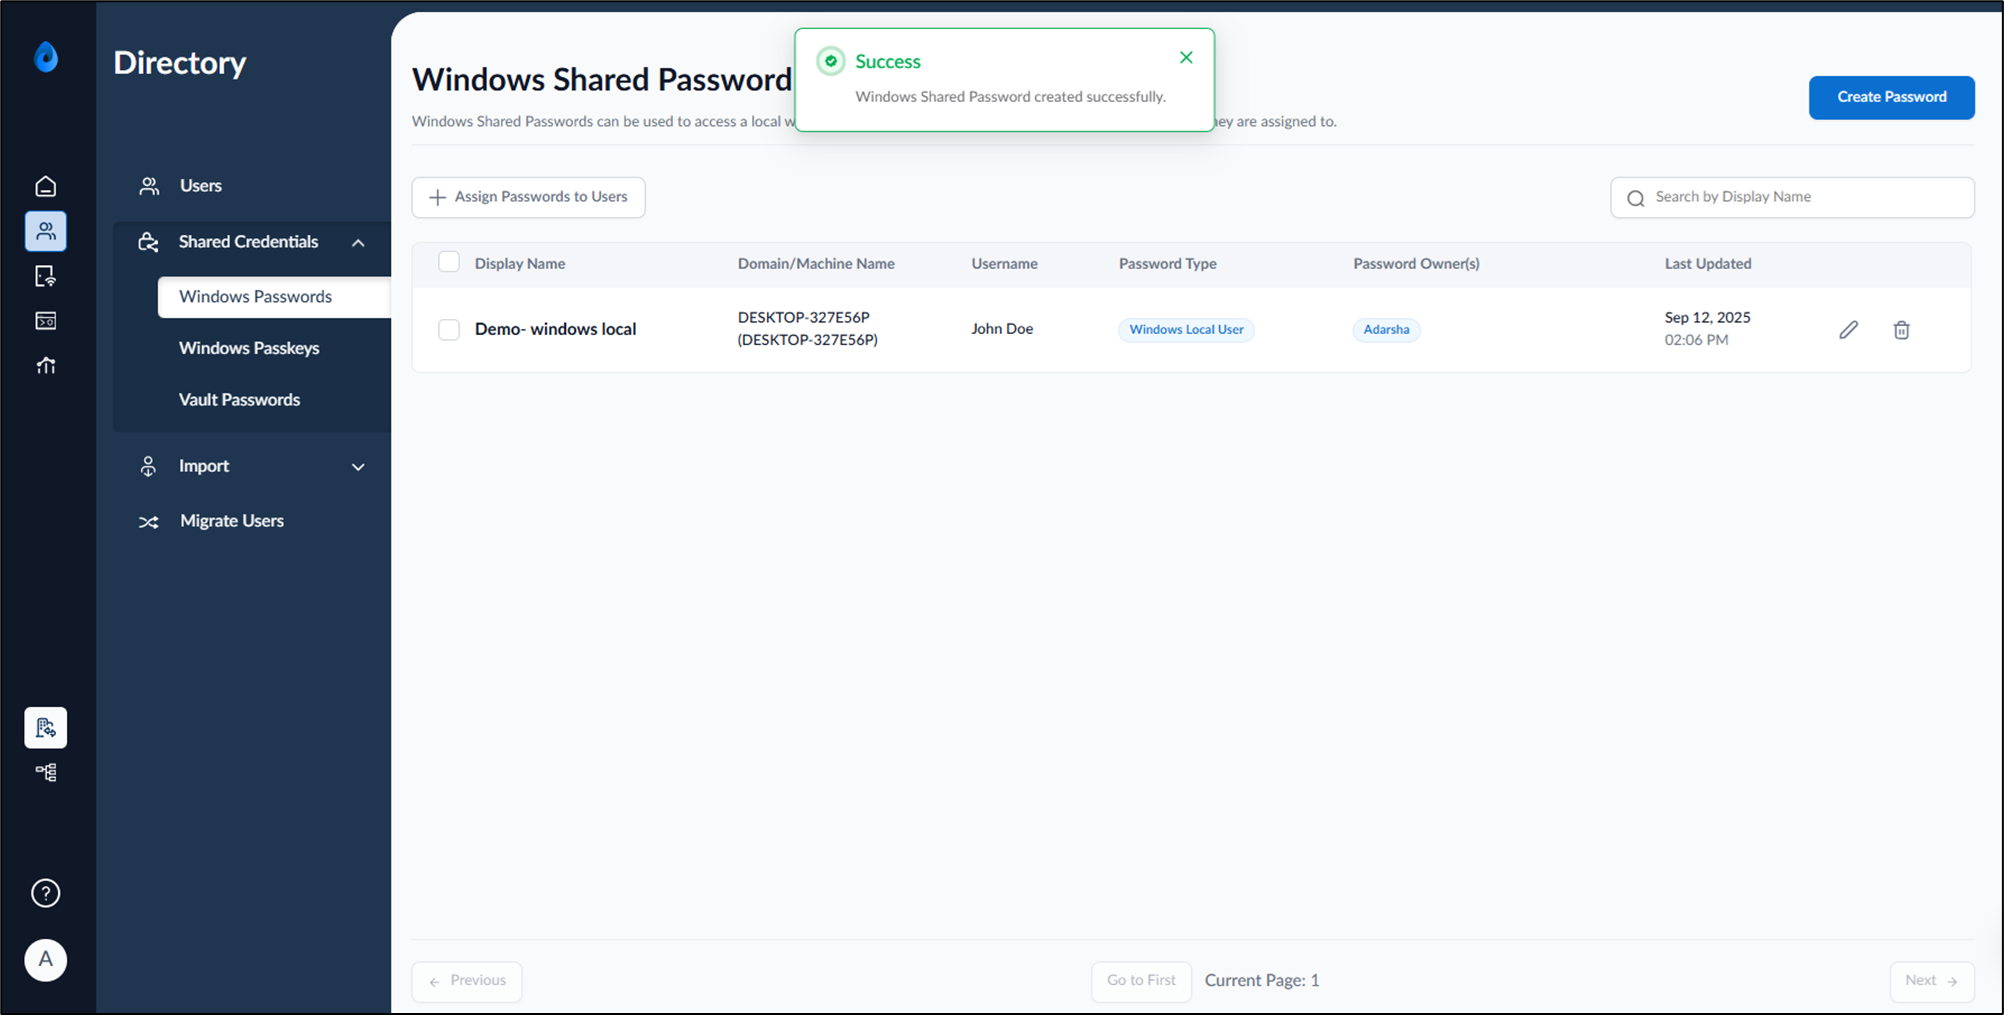Click the John Doe username cell
2004x1015 pixels.
(1002, 329)
